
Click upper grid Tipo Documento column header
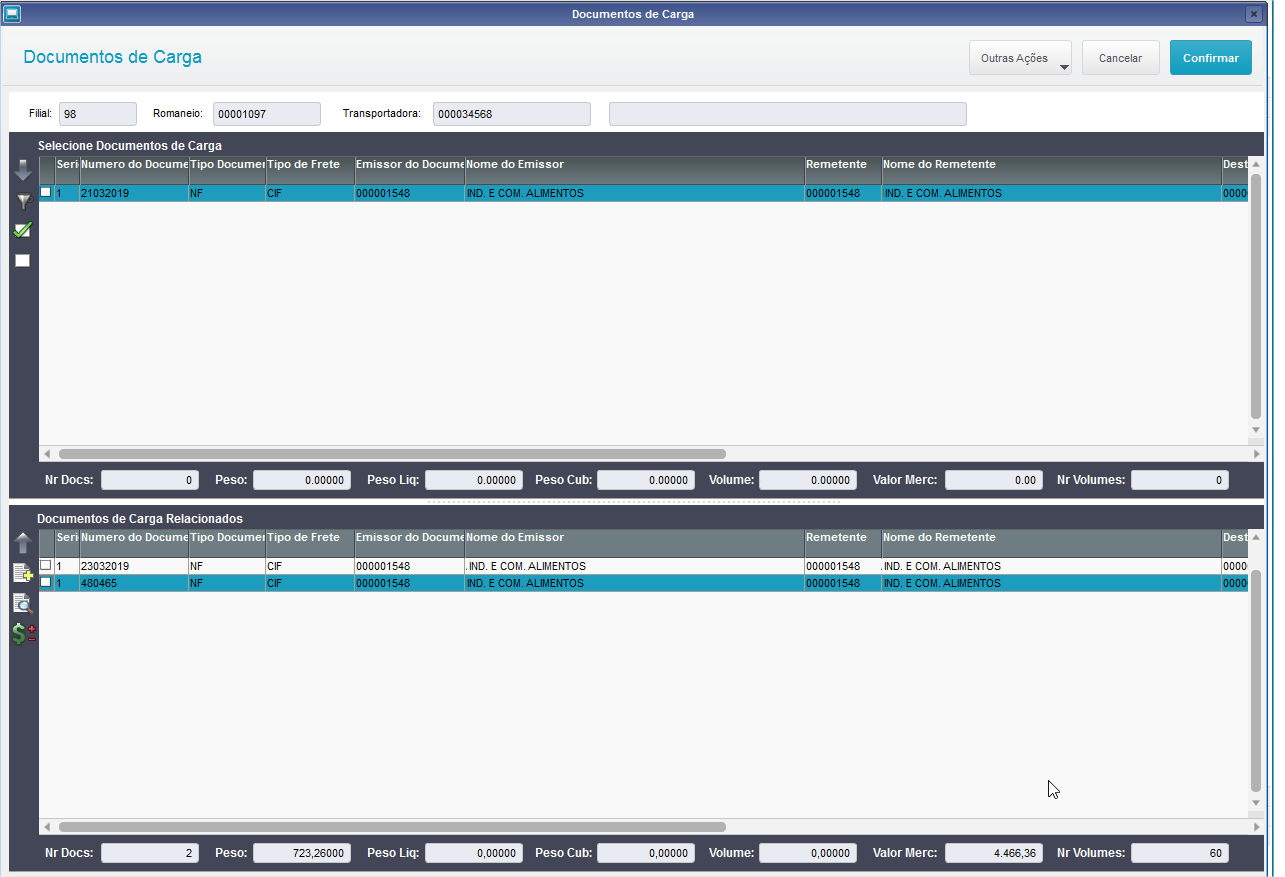227,170
